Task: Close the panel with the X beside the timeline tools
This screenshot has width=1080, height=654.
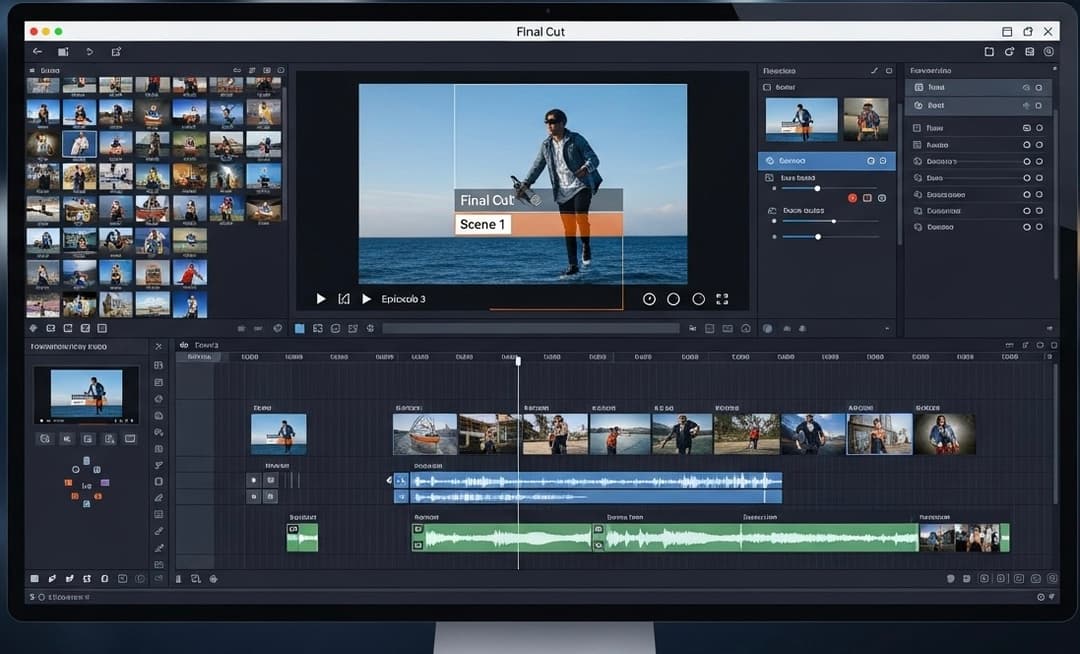Action: pyautogui.click(x=158, y=346)
